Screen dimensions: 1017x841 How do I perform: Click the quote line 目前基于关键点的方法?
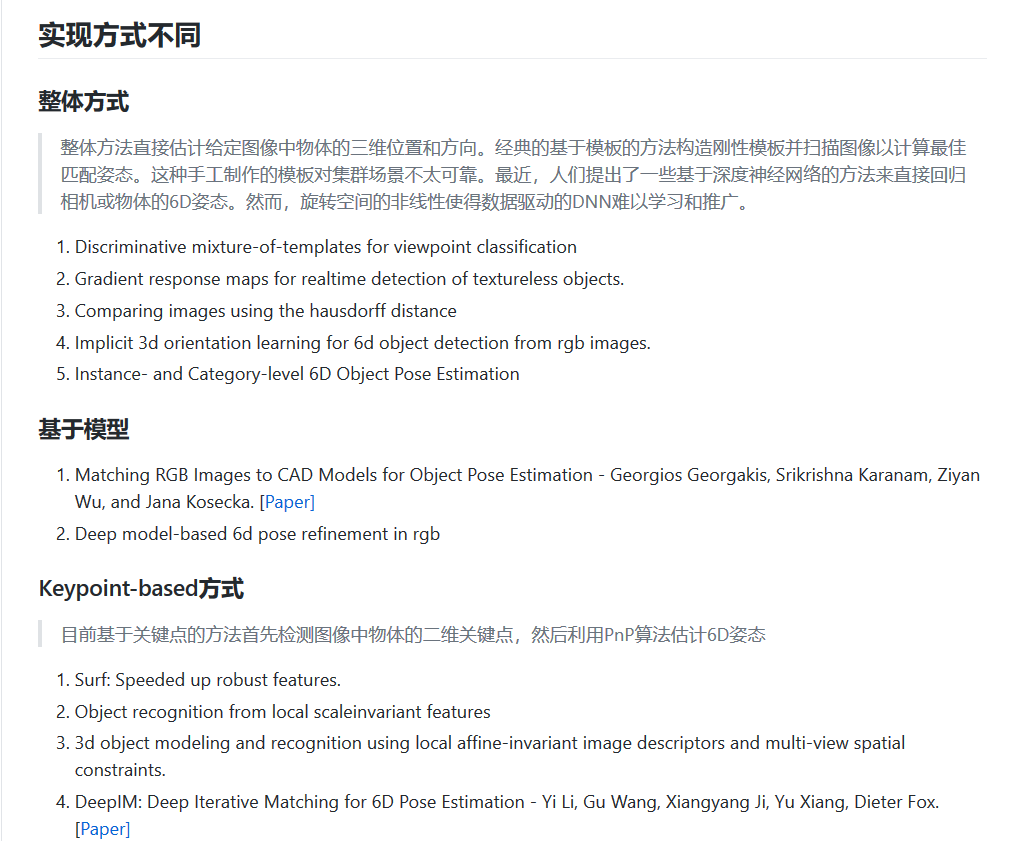pos(413,634)
